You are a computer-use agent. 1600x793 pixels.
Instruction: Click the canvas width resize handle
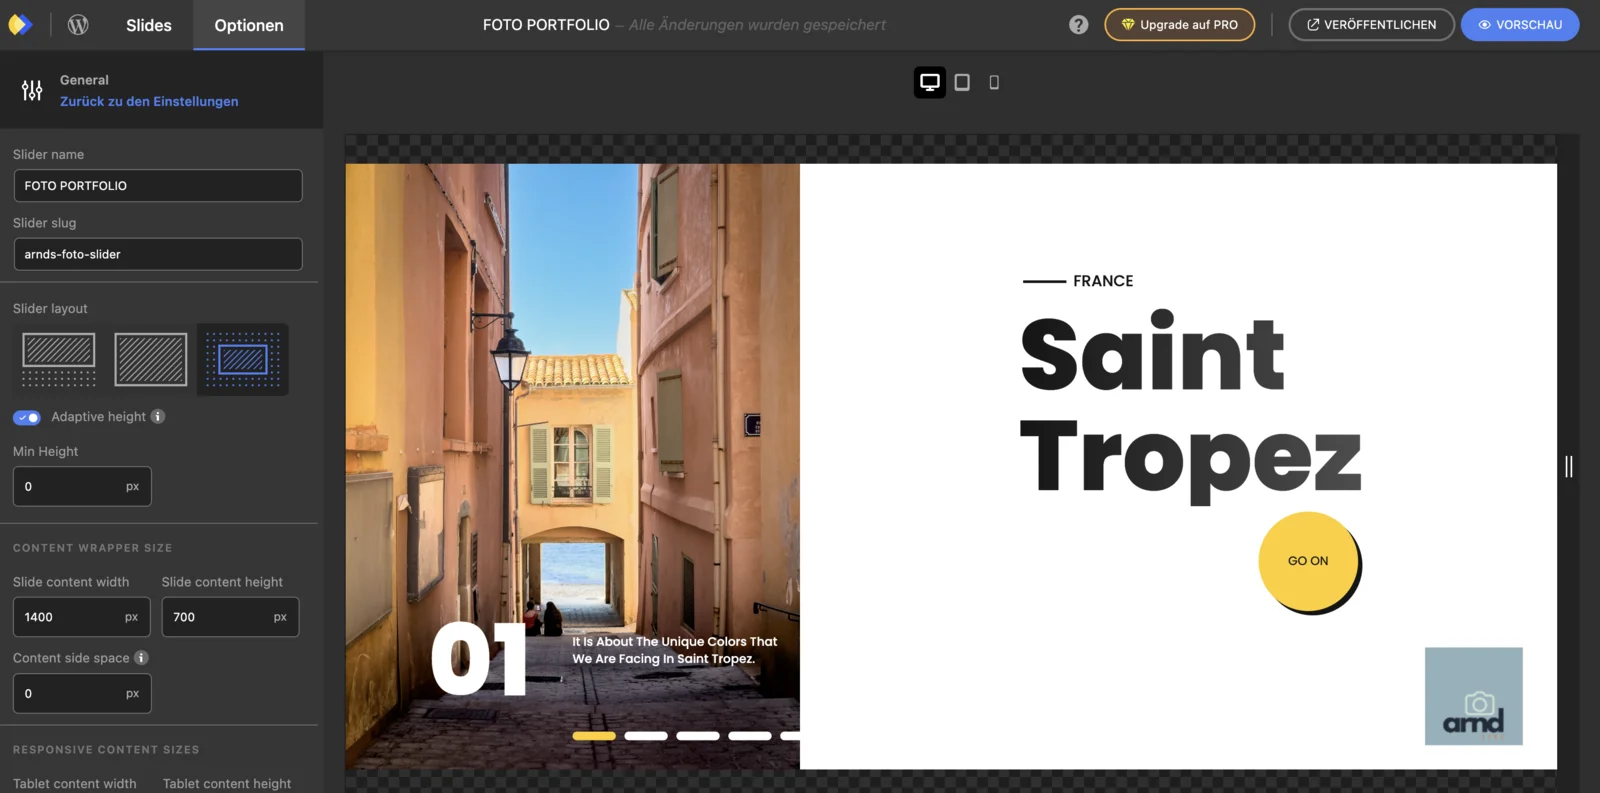point(1568,466)
